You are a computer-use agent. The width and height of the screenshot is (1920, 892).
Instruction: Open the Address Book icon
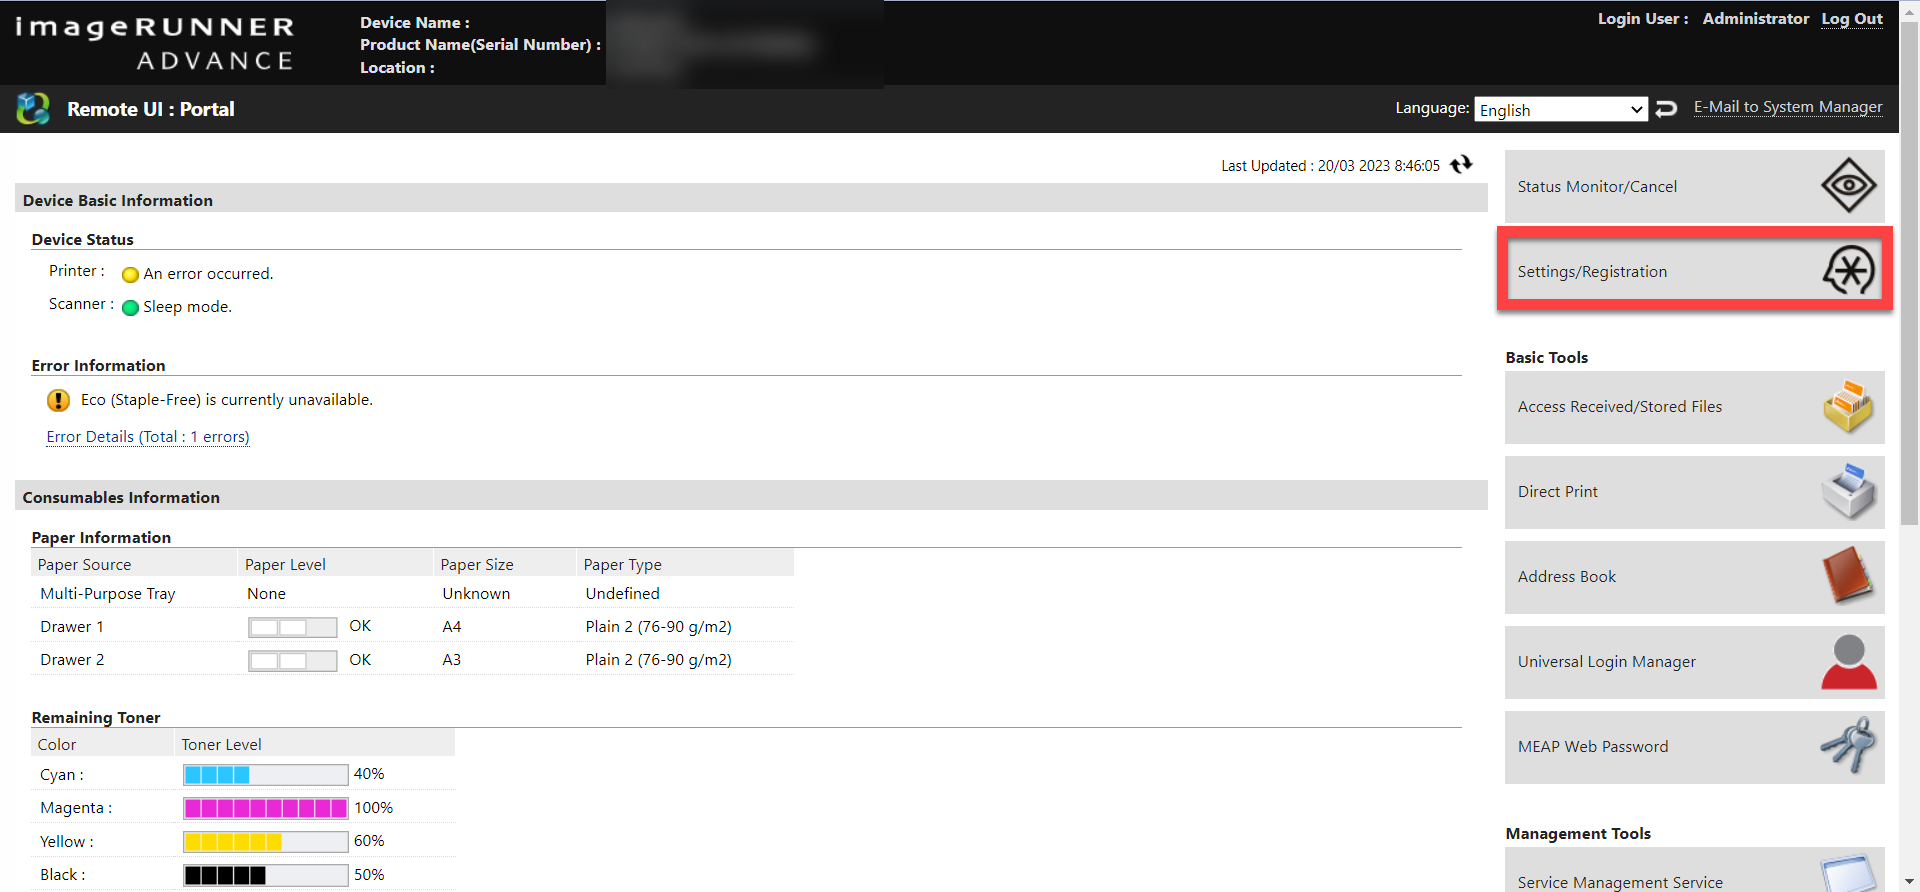pos(1848,576)
